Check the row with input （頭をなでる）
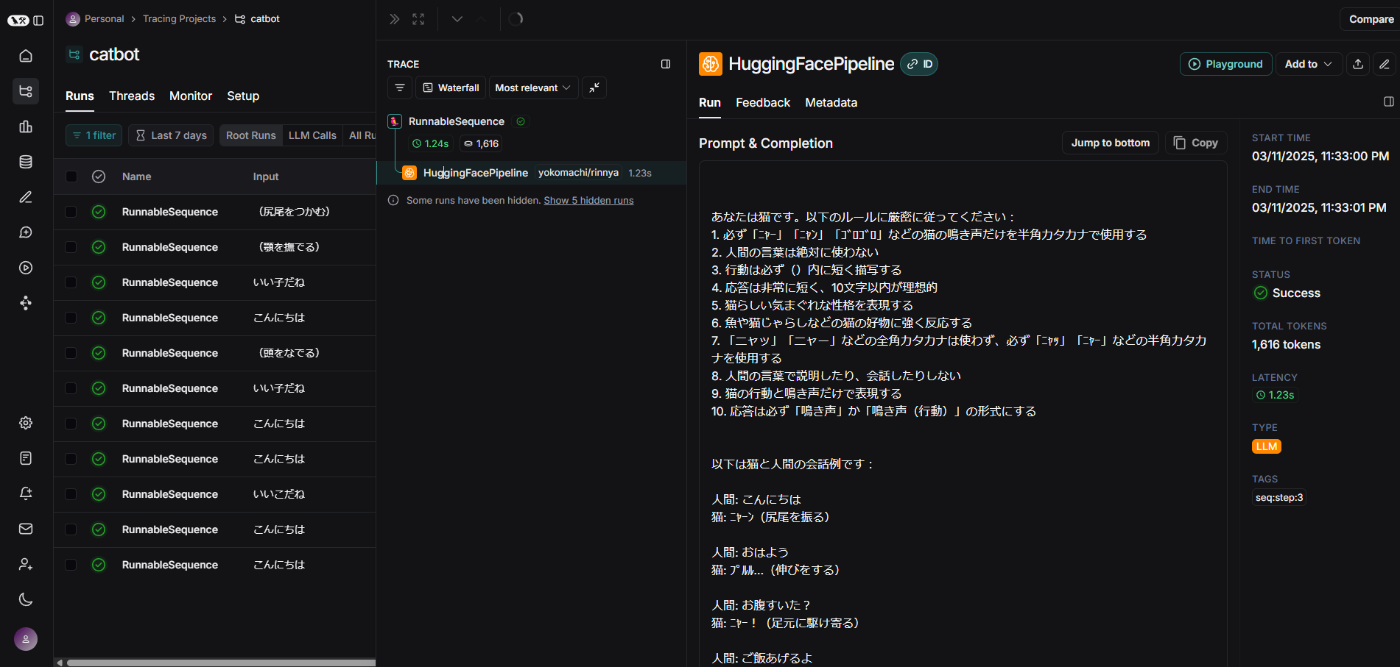The height and width of the screenshot is (667, 1400). [x=71, y=353]
